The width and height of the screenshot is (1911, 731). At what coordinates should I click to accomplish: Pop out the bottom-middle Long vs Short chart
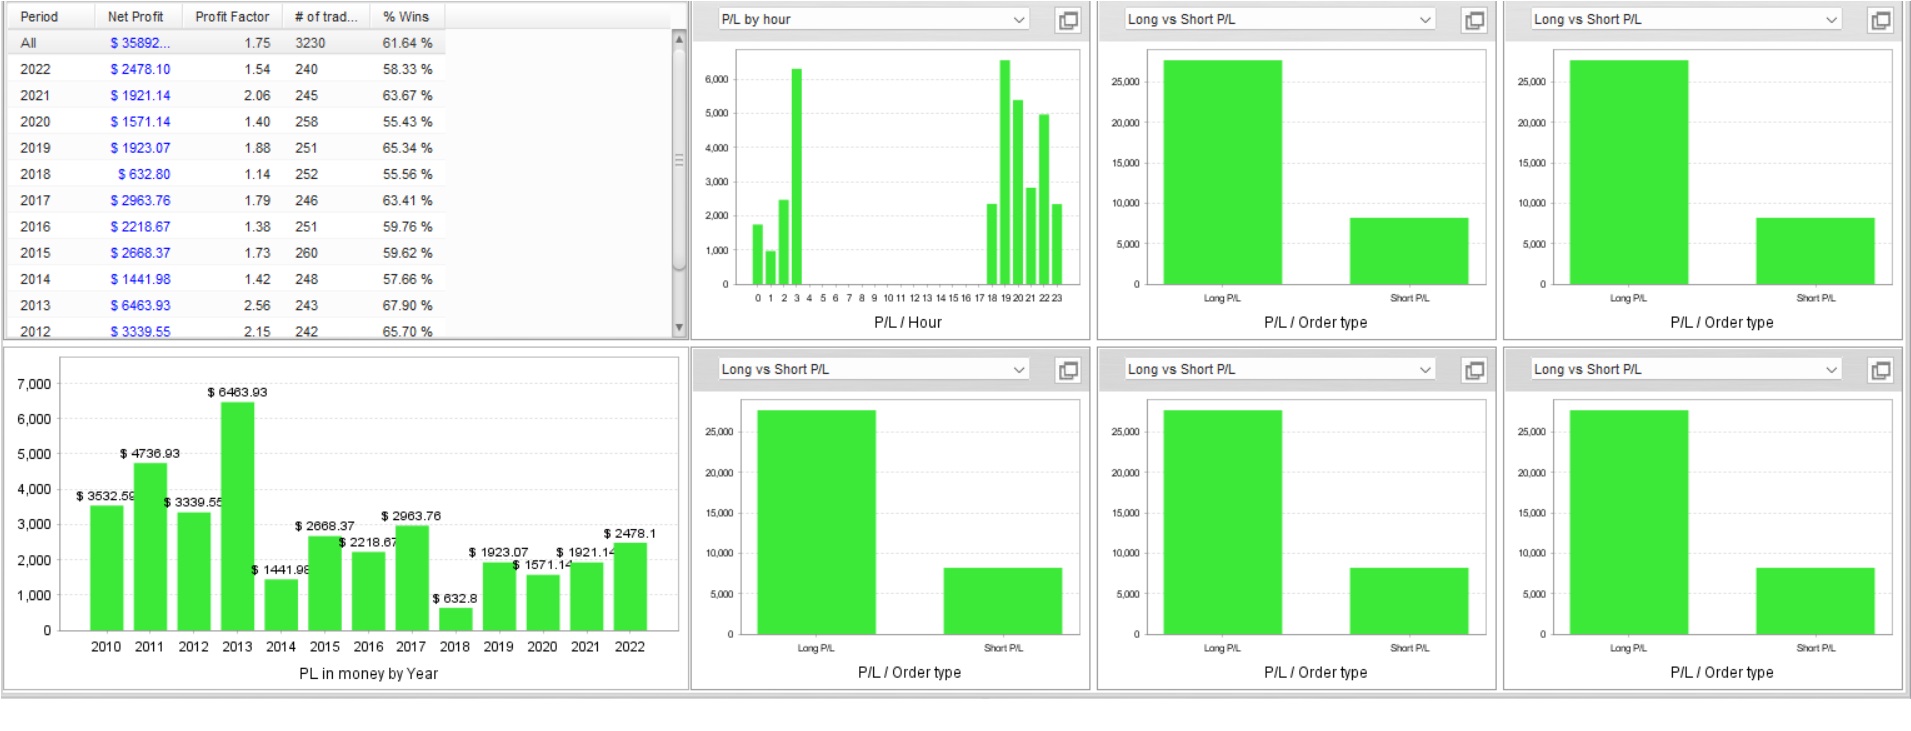click(x=1474, y=370)
